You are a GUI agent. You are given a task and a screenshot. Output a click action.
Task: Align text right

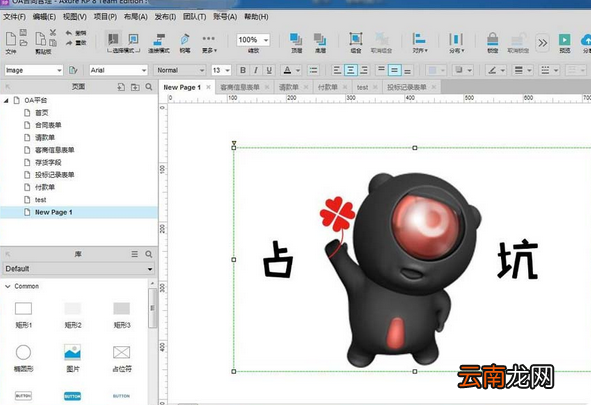[364, 70]
